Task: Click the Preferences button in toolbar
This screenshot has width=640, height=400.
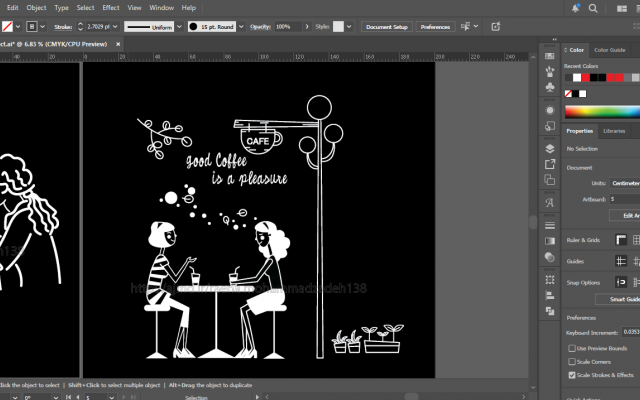Action: 435,27
